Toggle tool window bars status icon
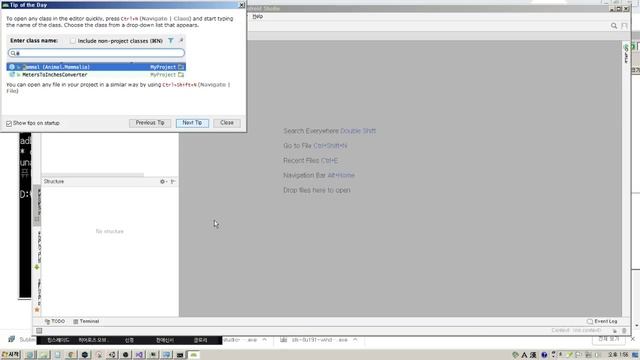The image size is (640, 360). (39, 331)
